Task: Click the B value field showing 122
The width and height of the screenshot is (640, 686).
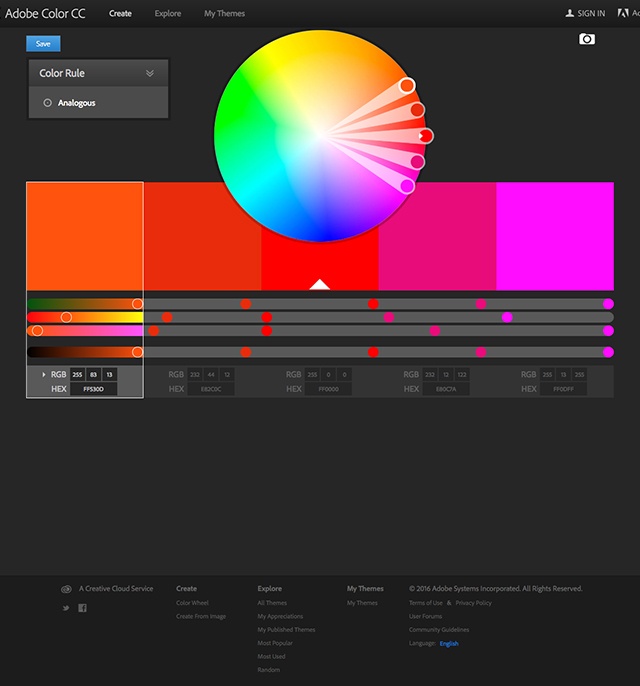Action: click(x=462, y=374)
